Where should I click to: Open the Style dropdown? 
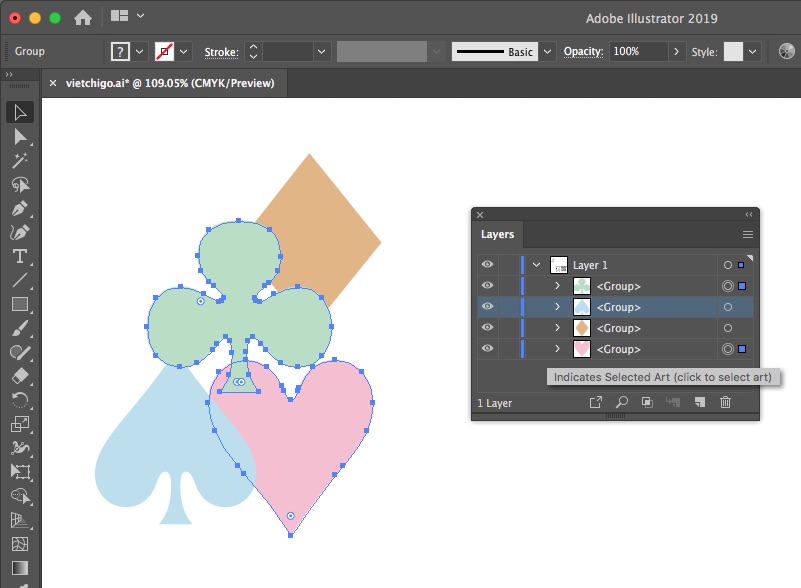[x=753, y=51]
